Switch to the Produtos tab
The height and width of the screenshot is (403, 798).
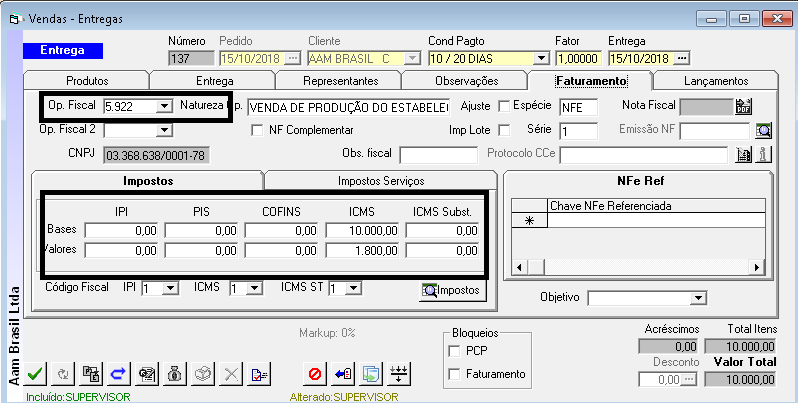click(86, 81)
